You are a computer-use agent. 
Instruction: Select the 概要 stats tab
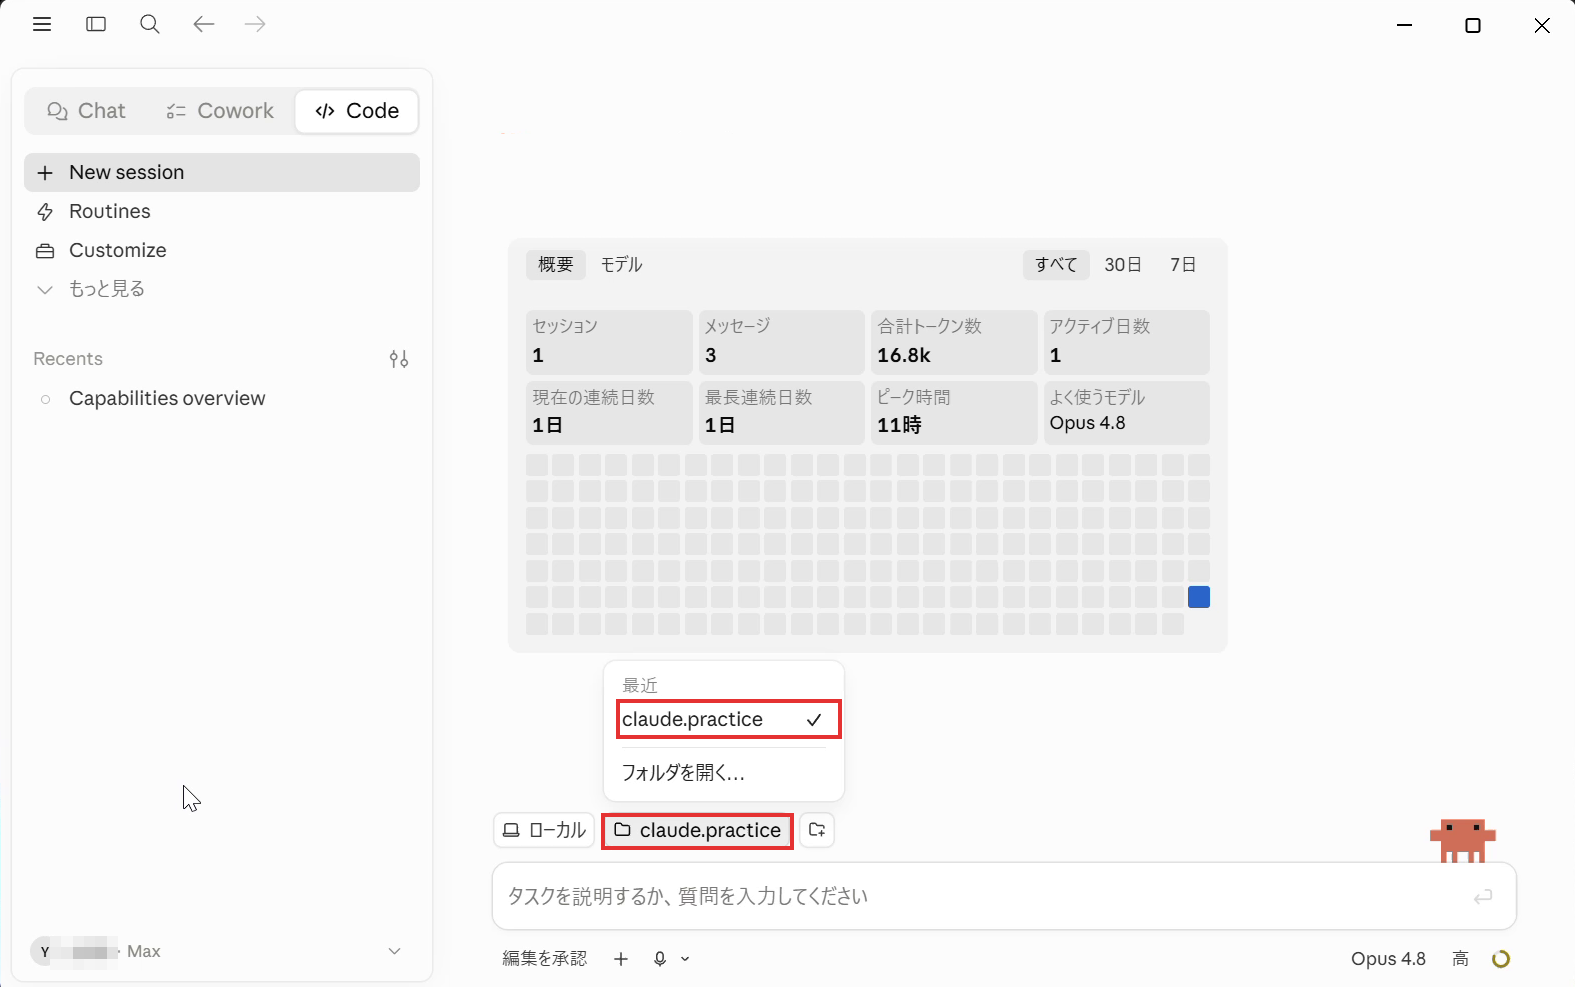555,265
